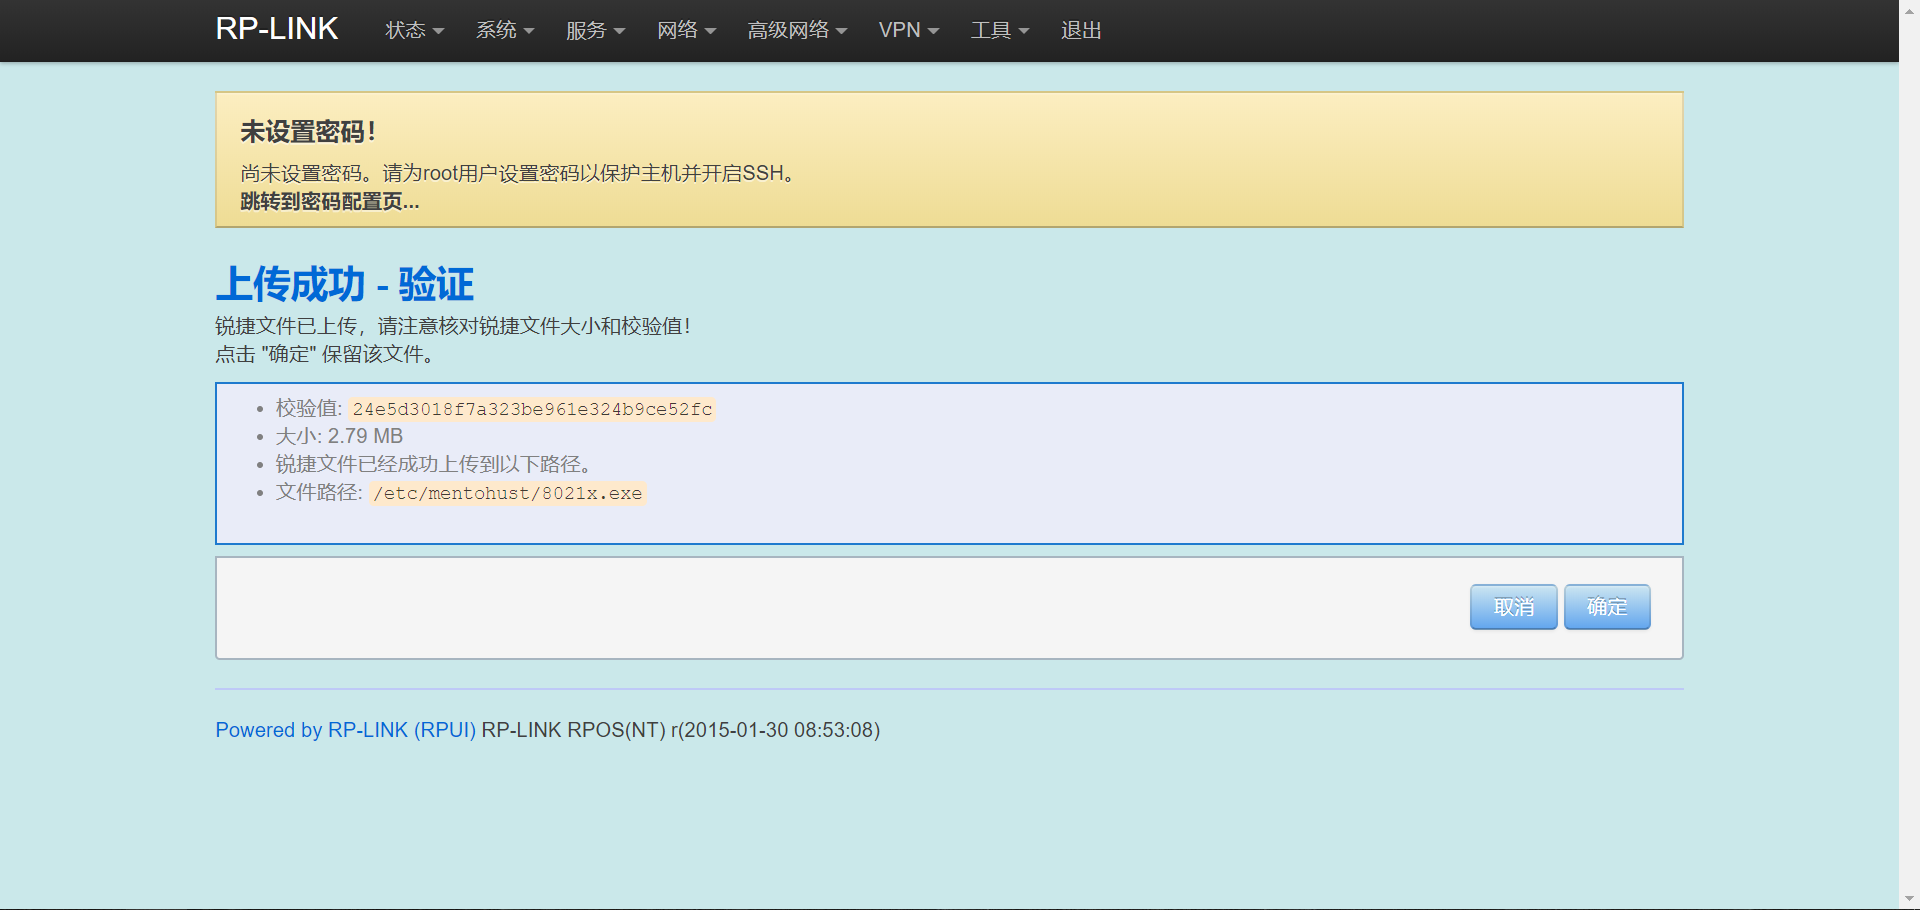Click the 取消 button
This screenshot has height=910, width=1920.
coord(1513,607)
